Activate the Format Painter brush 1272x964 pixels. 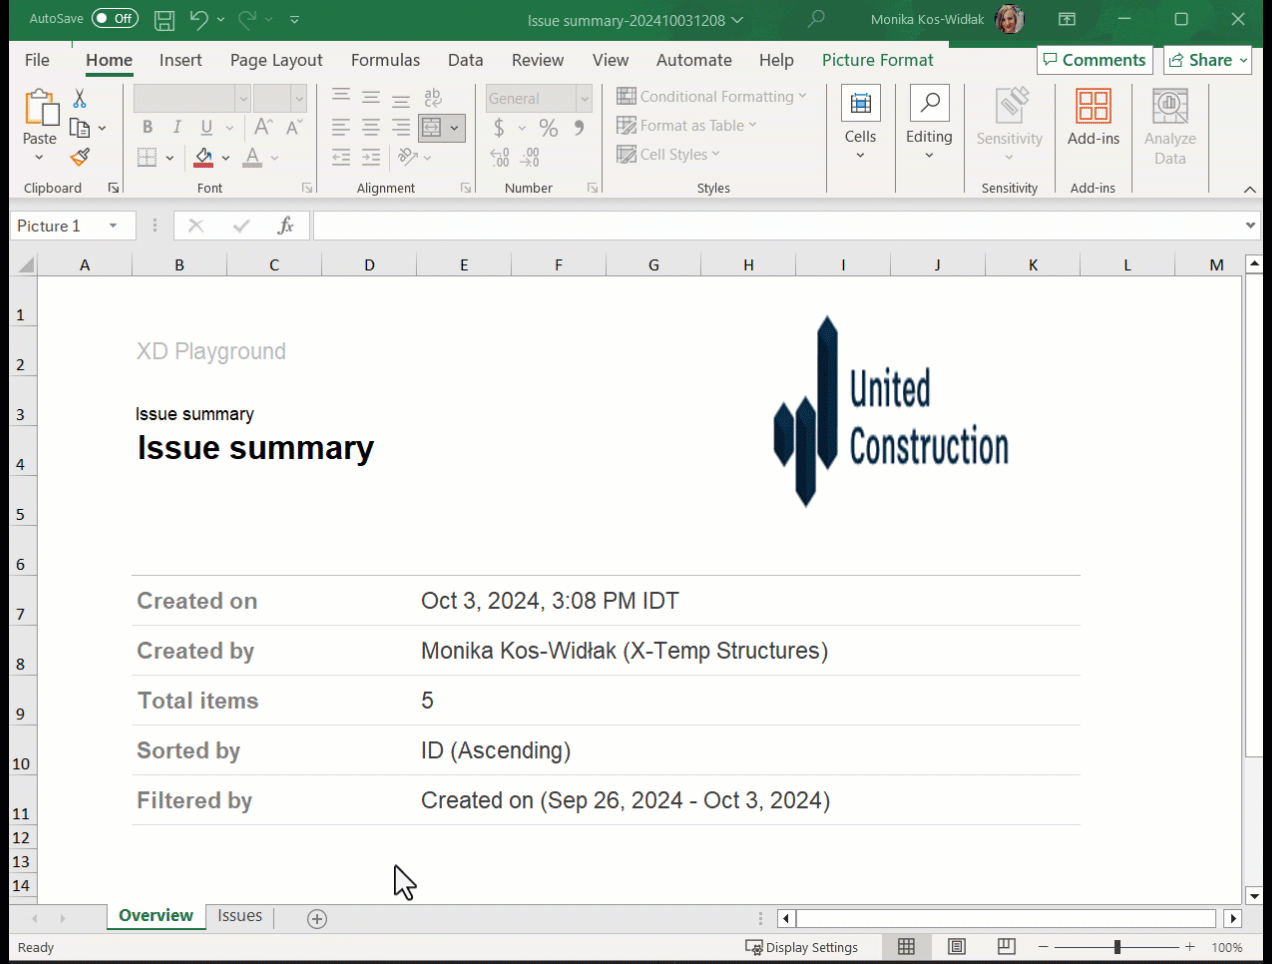[x=80, y=157]
